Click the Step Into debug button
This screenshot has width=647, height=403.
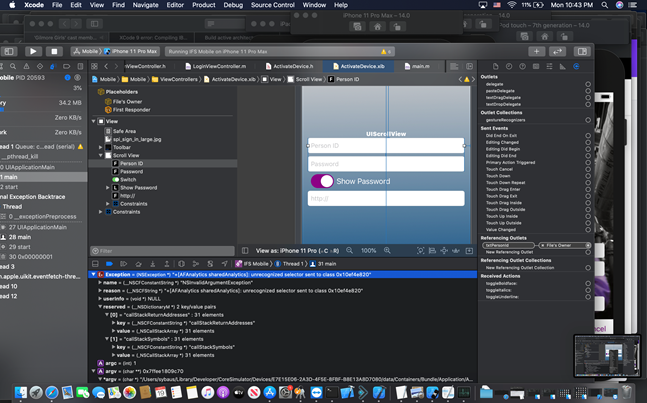153,264
